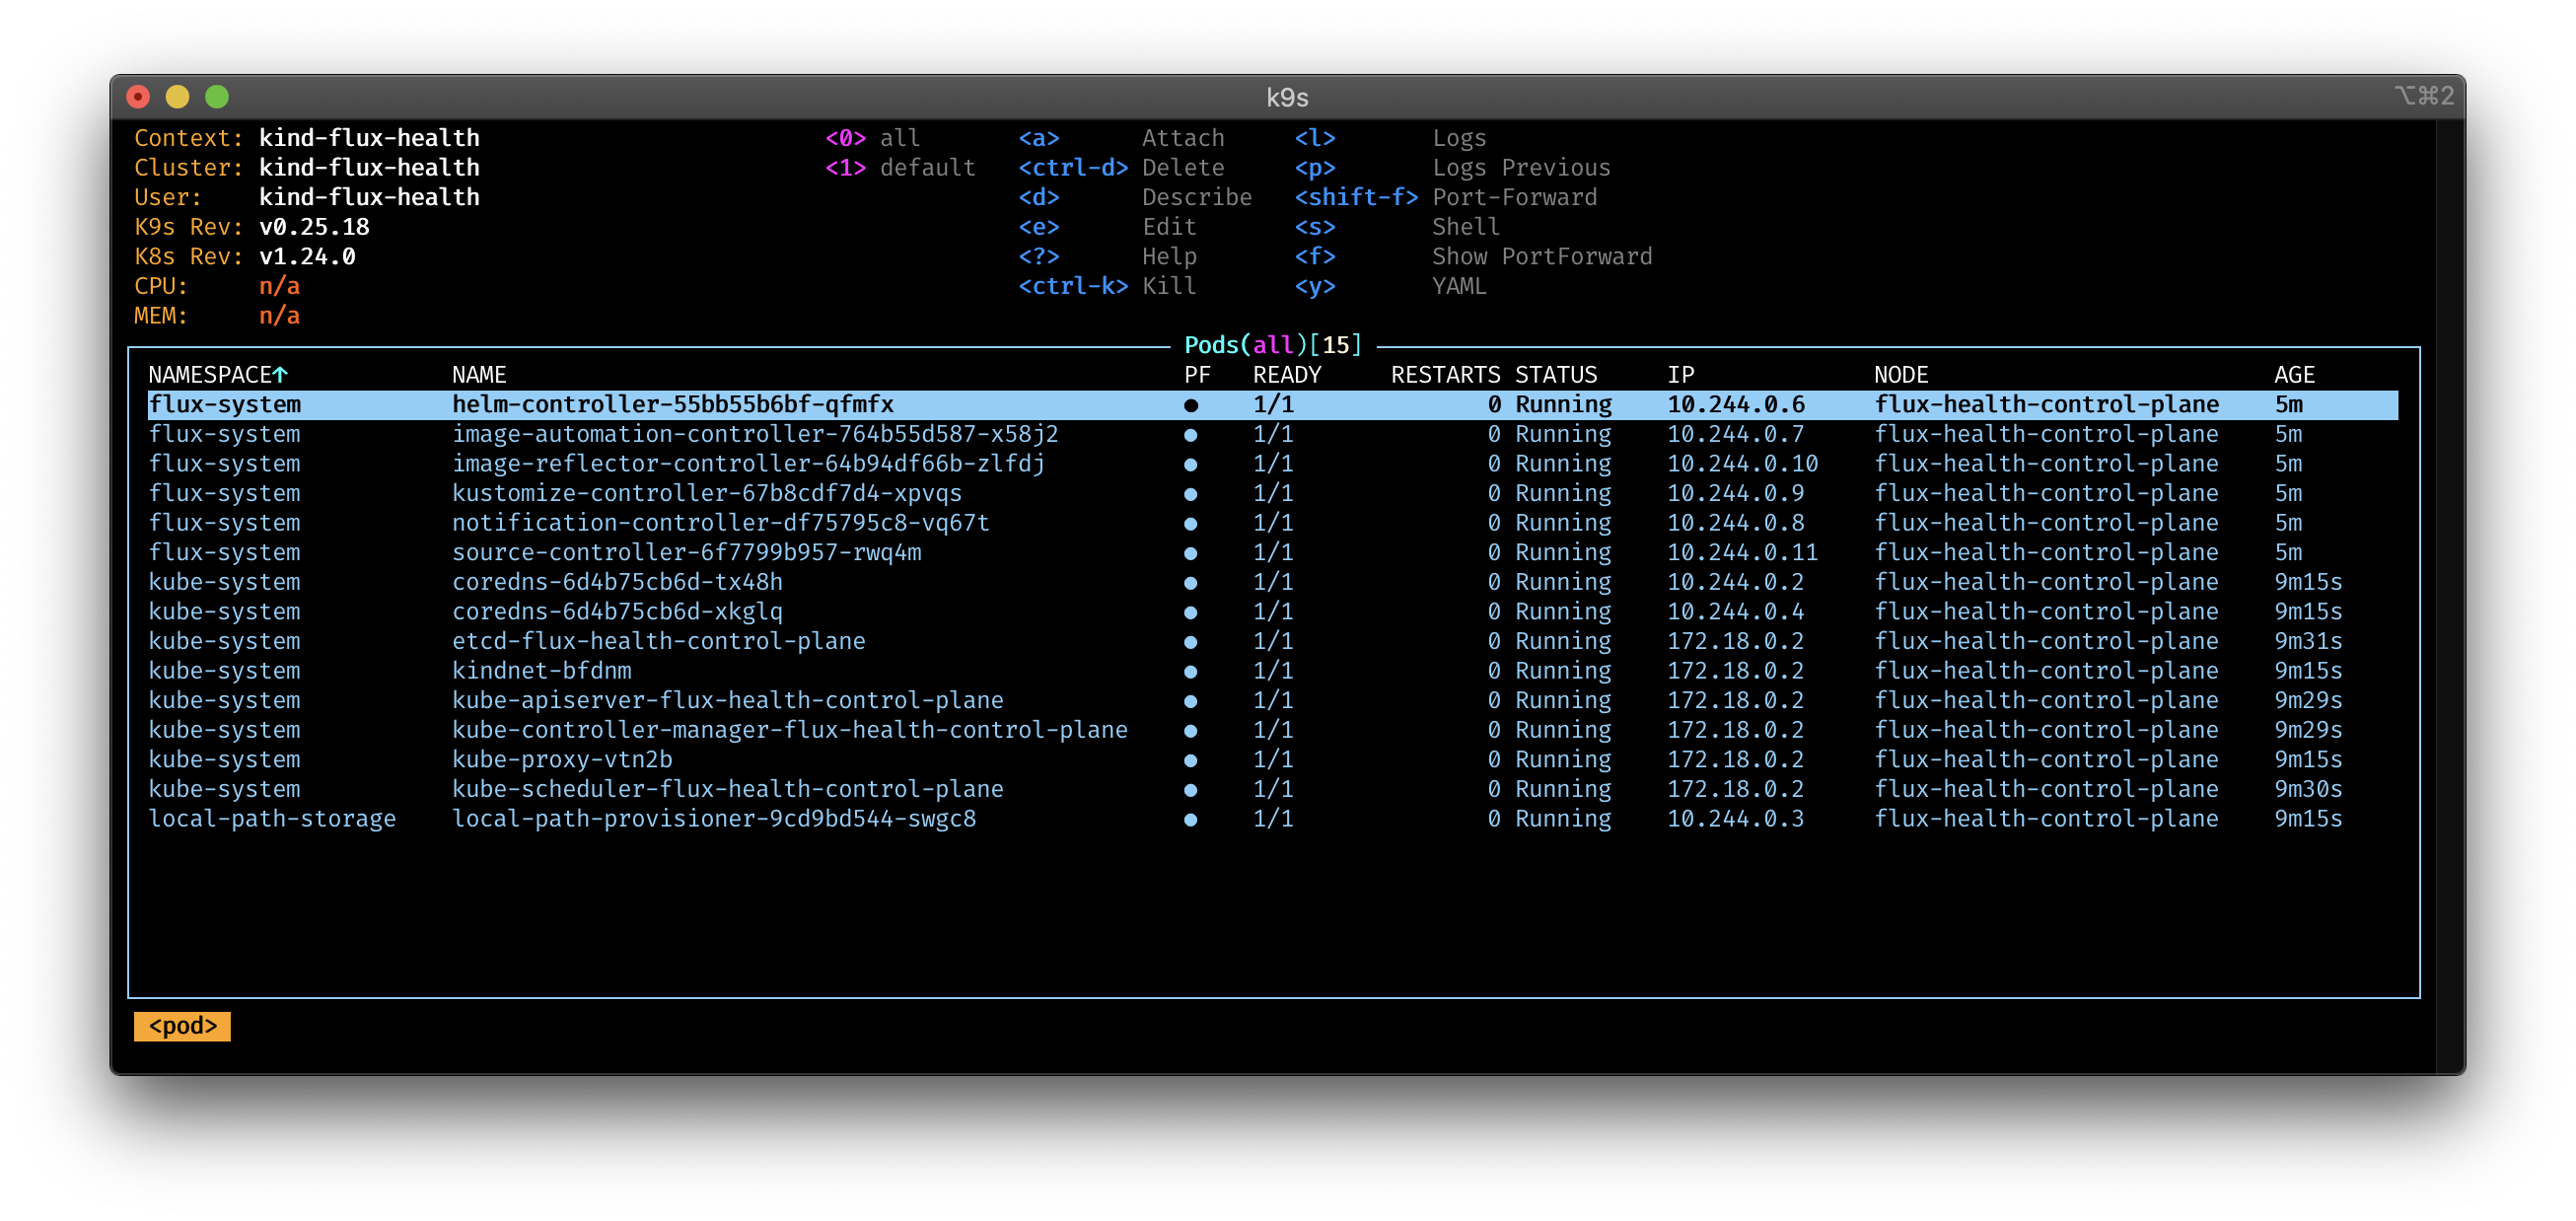Click the Attach command hint
The image size is (2576, 1221).
pos(1183,138)
